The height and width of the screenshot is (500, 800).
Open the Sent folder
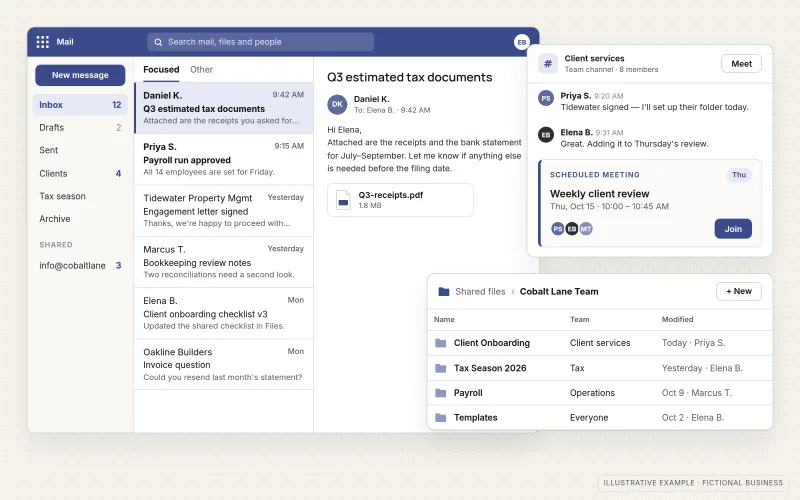(80, 150)
